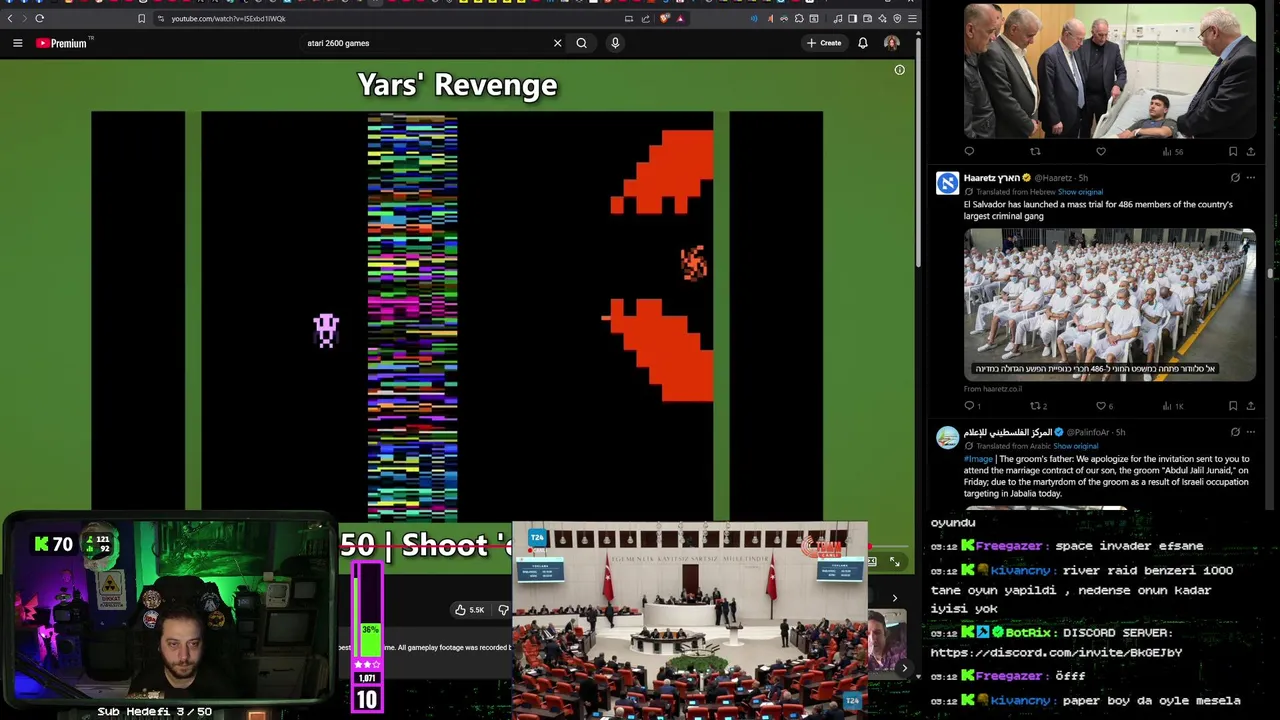1280x720 pixels.
Task: Enter fullscreen on the YouTube player
Action: coord(894,562)
